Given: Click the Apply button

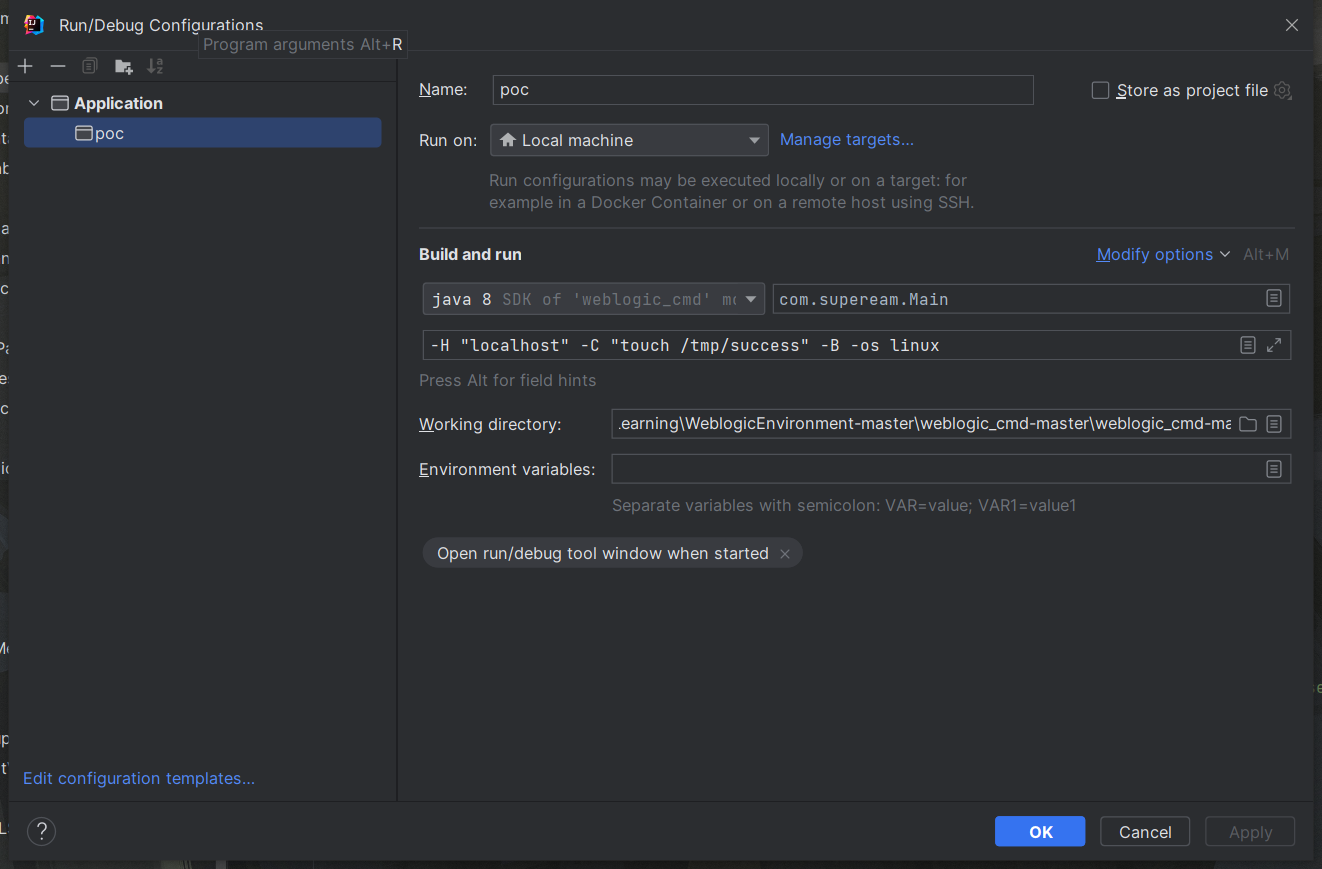Looking at the screenshot, I should click(1250, 832).
